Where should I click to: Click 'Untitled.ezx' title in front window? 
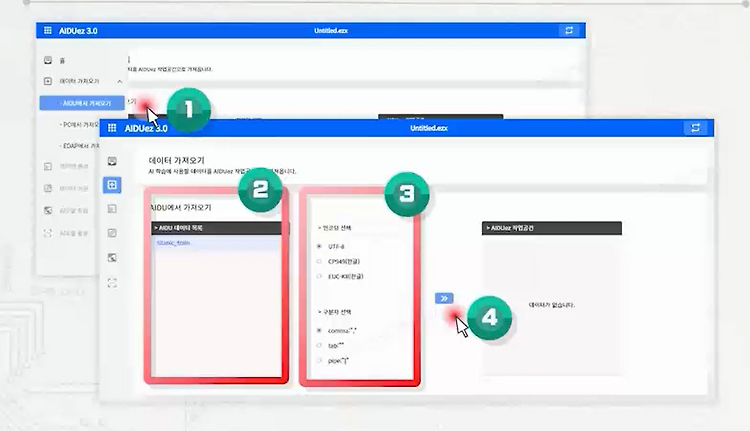click(x=429, y=128)
